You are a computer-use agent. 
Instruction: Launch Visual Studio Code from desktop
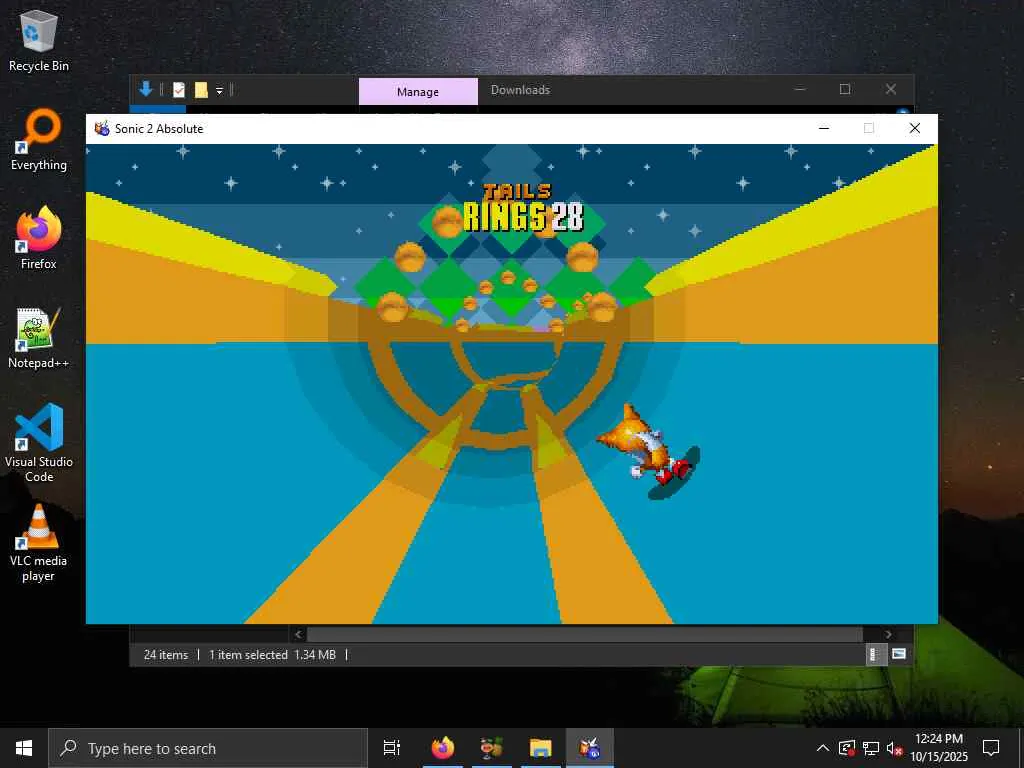[39, 443]
